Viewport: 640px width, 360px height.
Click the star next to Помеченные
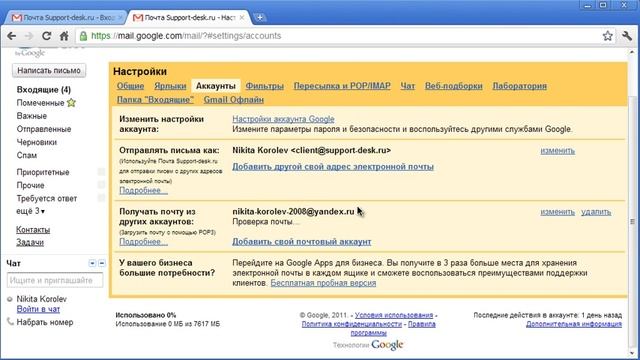tap(71, 103)
